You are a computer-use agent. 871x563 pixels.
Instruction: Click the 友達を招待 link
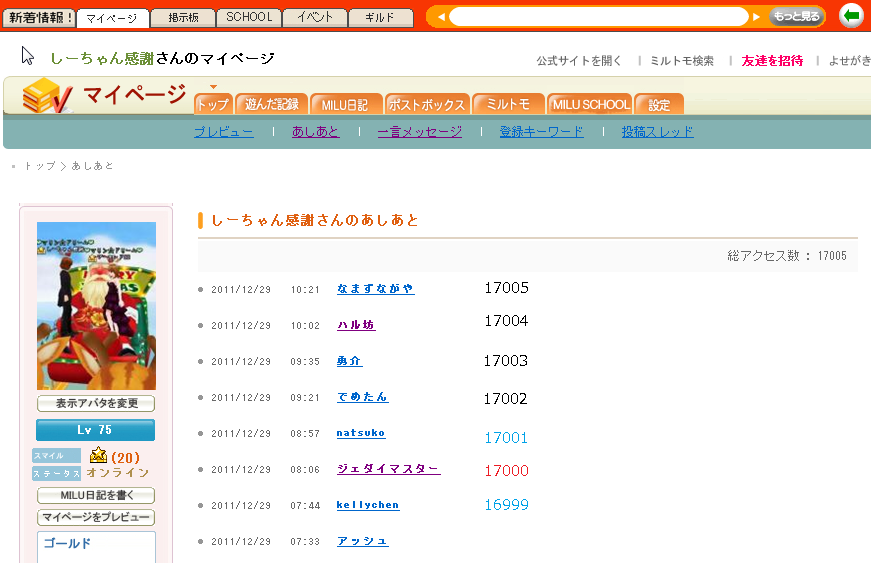tap(772, 61)
